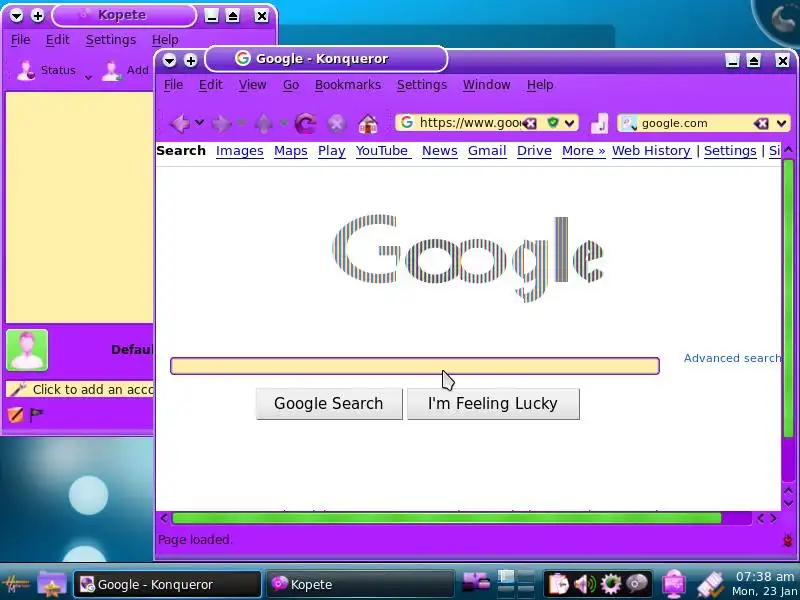Open Konqueror's Go menu
The height and width of the screenshot is (600, 800).
(x=291, y=85)
